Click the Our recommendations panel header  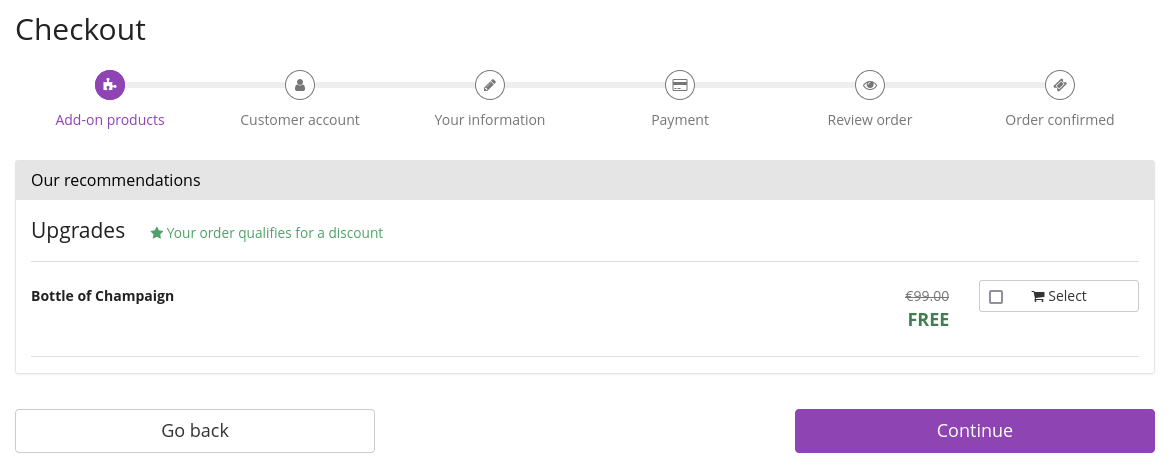tap(585, 181)
